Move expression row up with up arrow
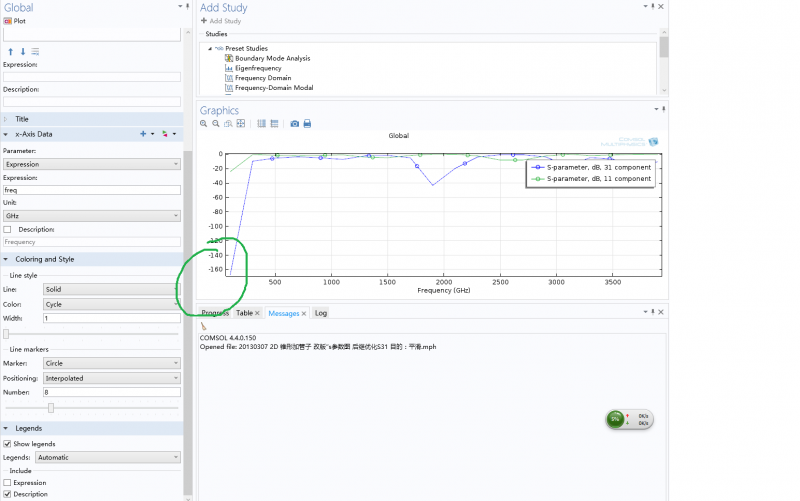The image size is (800, 501). click(x=10, y=52)
